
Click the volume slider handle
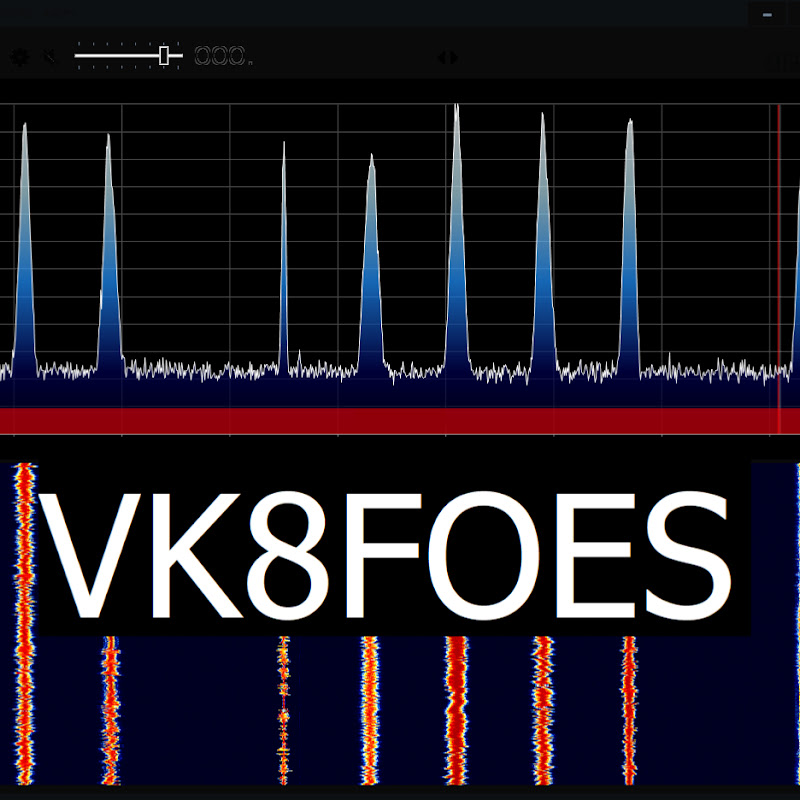click(165, 56)
